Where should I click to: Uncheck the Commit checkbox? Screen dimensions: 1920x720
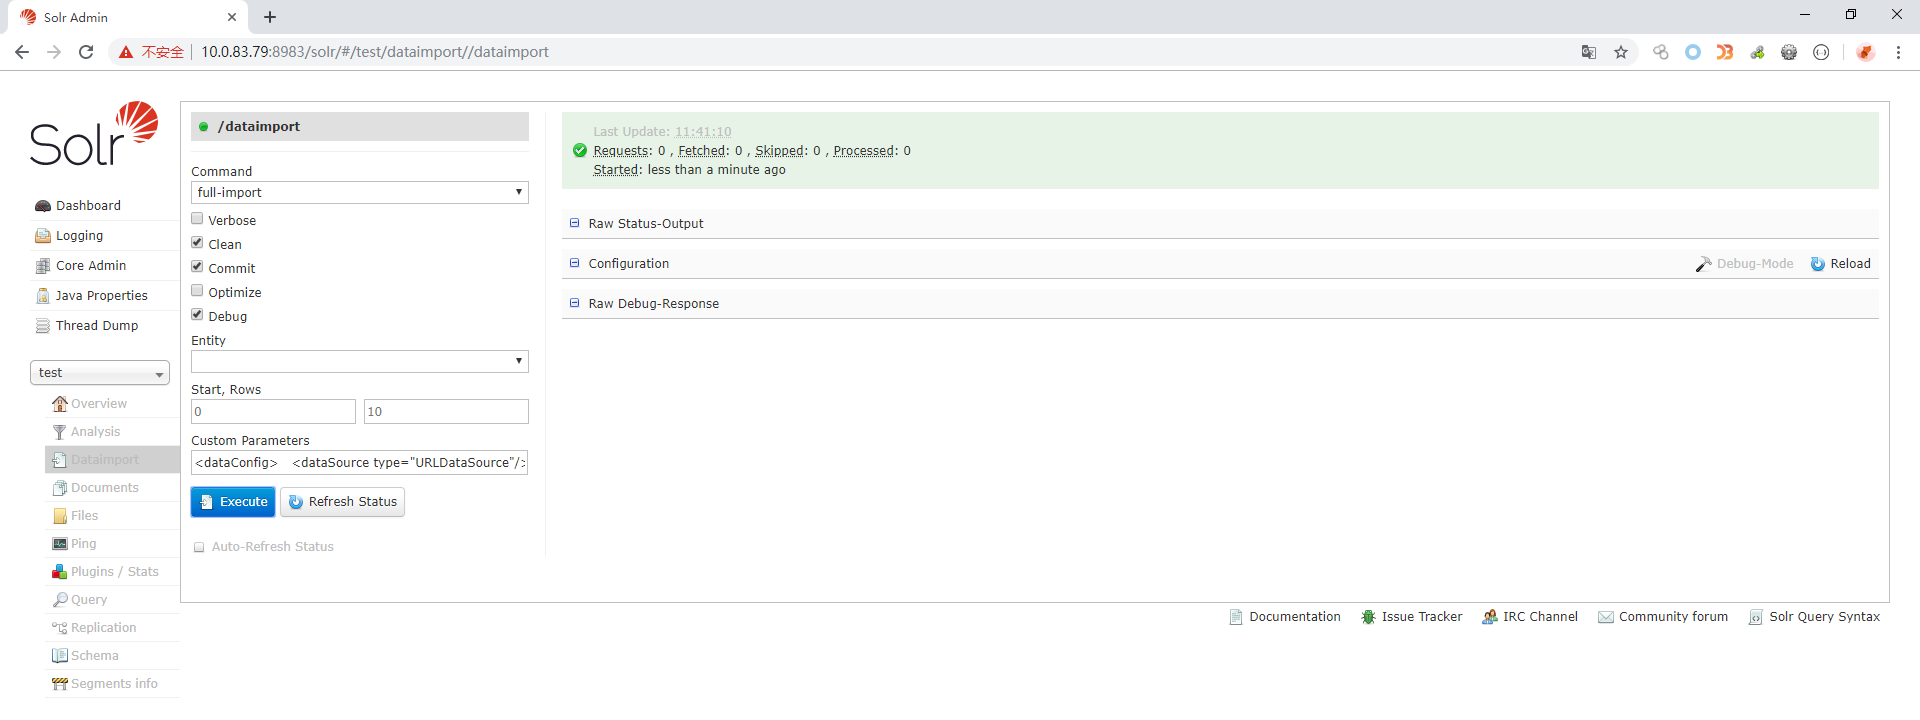197,267
